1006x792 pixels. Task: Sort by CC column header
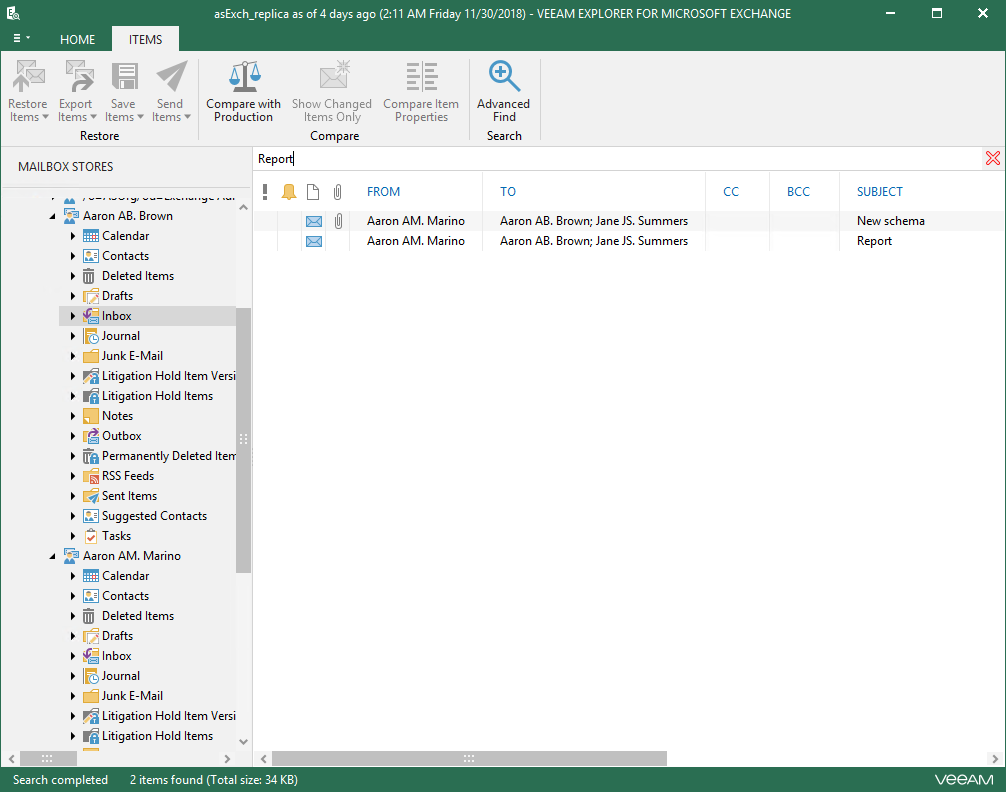tap(731, 191)
